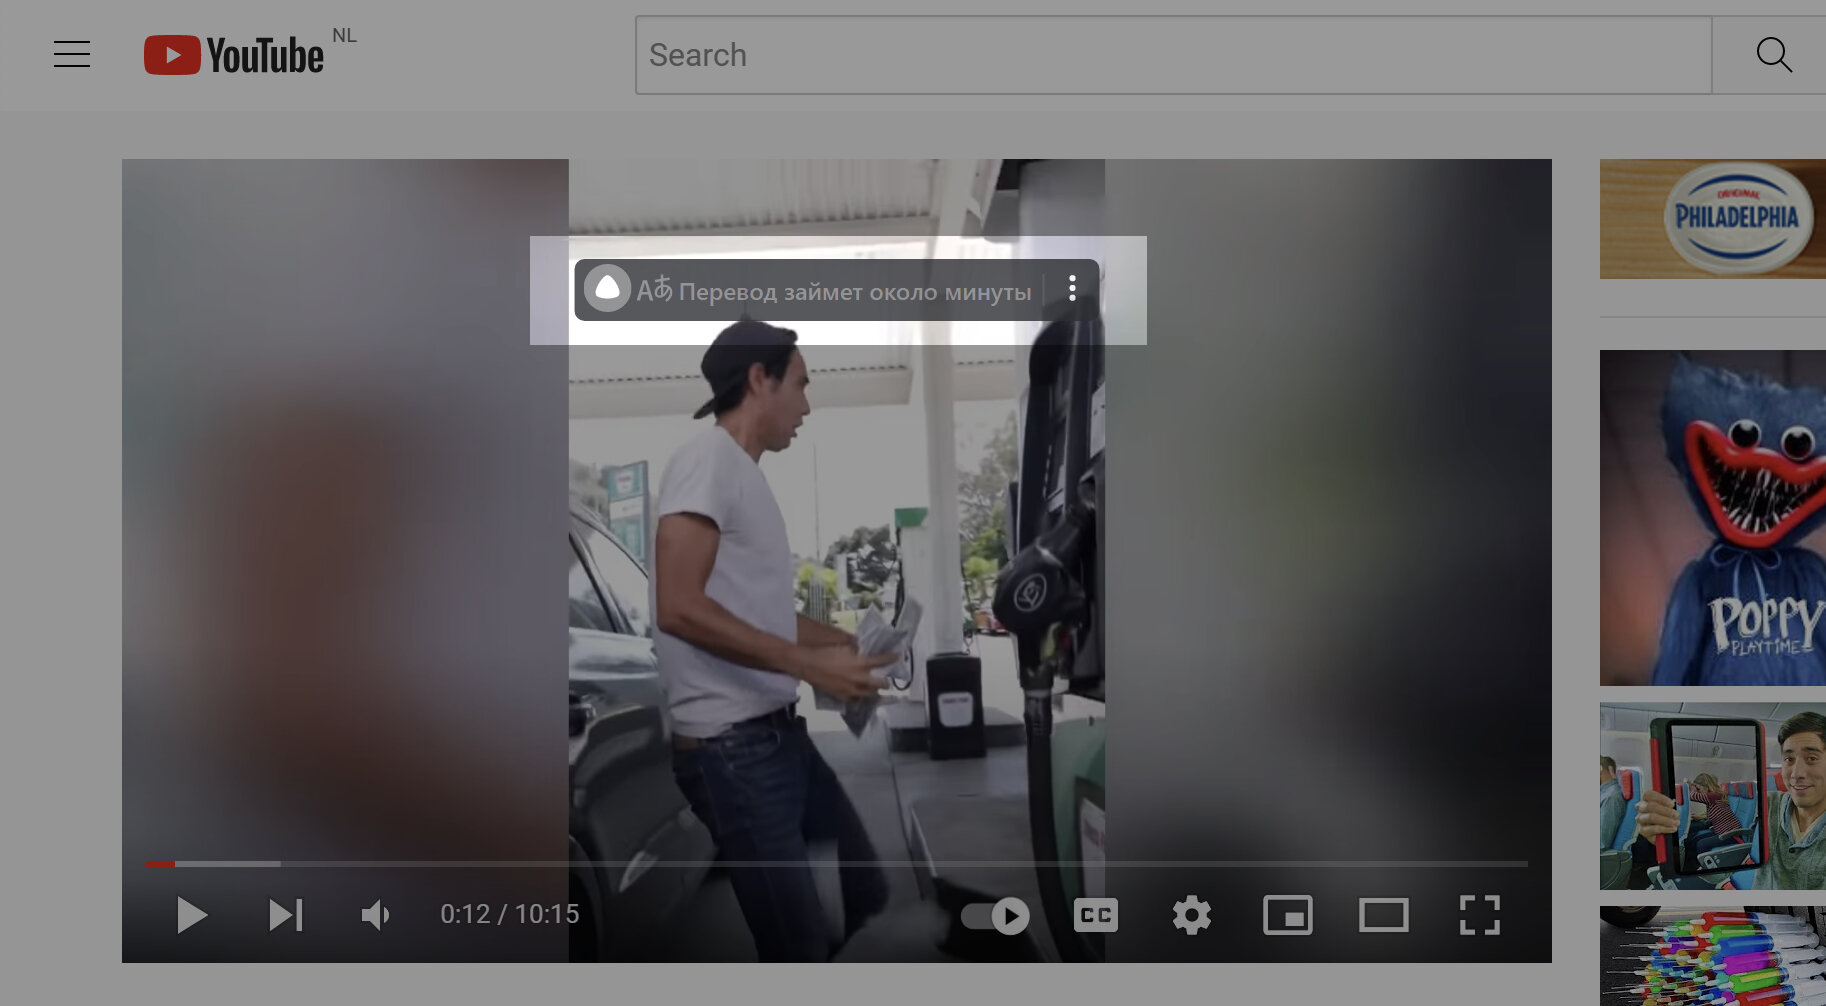This screenshot has width=1826, height=1006.
Task: Click in the Search input field
Action: [x=1174, y=55]
